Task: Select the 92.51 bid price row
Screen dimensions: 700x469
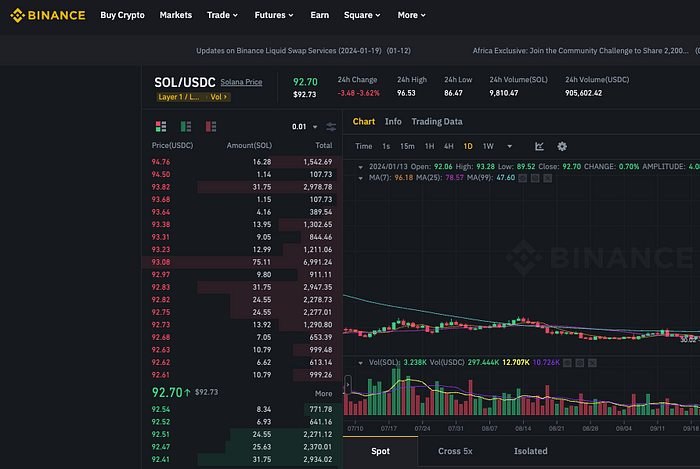Action: [242, 434]
